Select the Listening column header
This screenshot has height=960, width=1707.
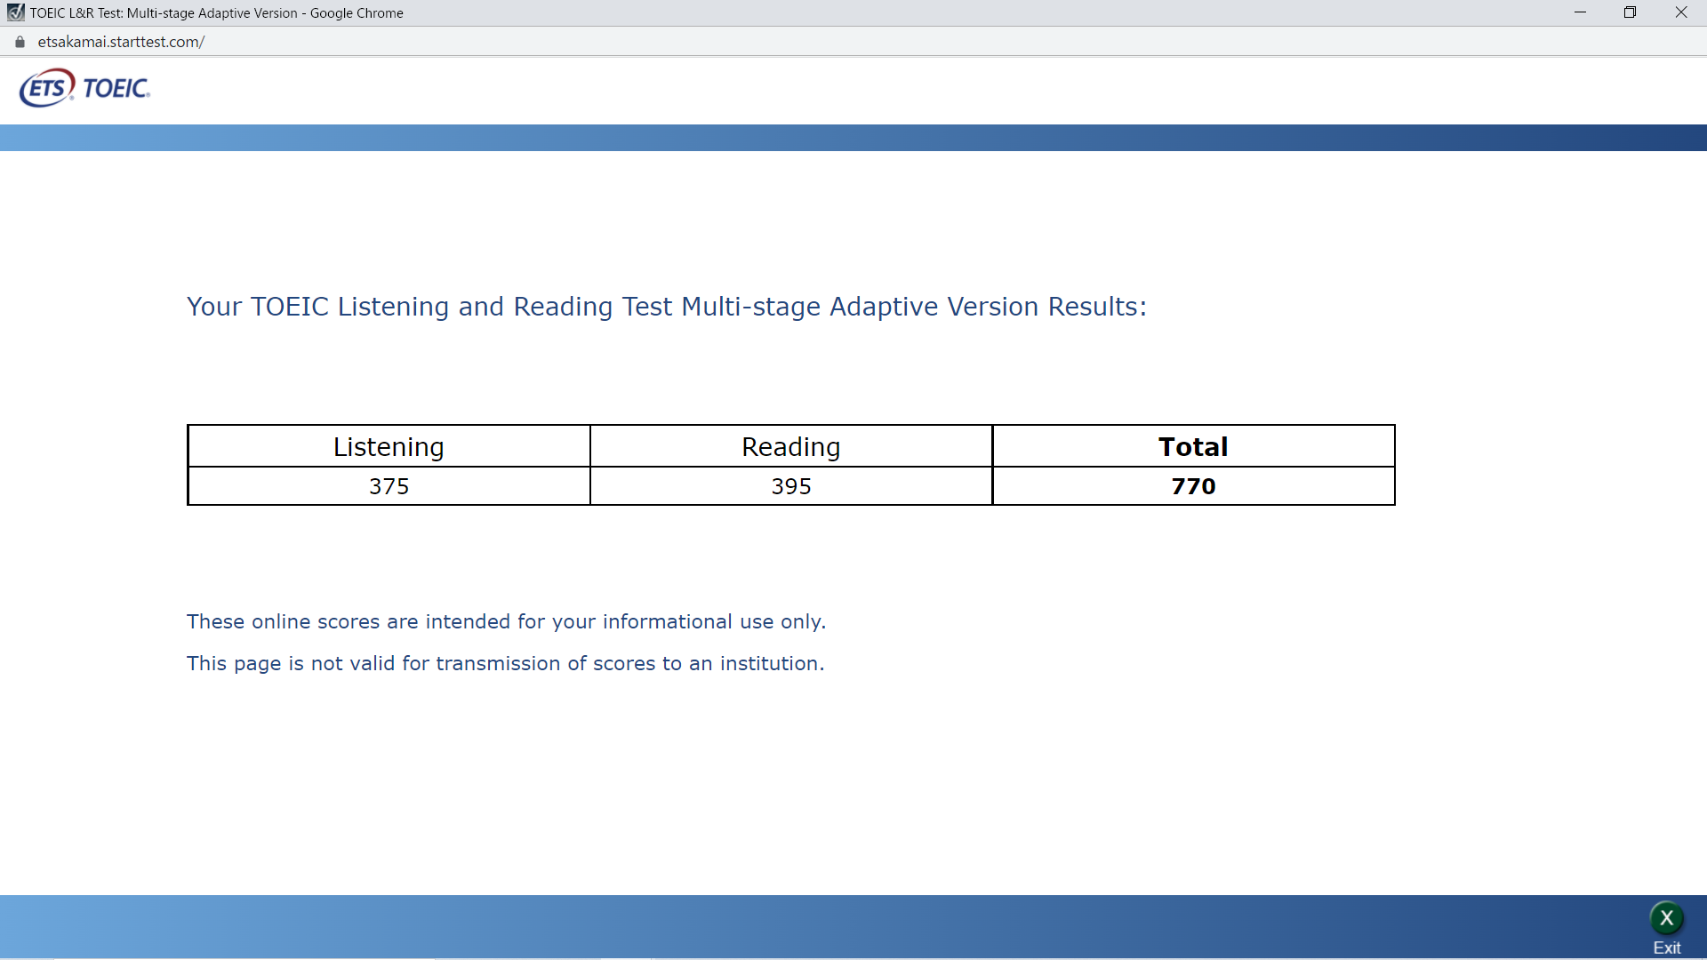[x=388, y=447]
